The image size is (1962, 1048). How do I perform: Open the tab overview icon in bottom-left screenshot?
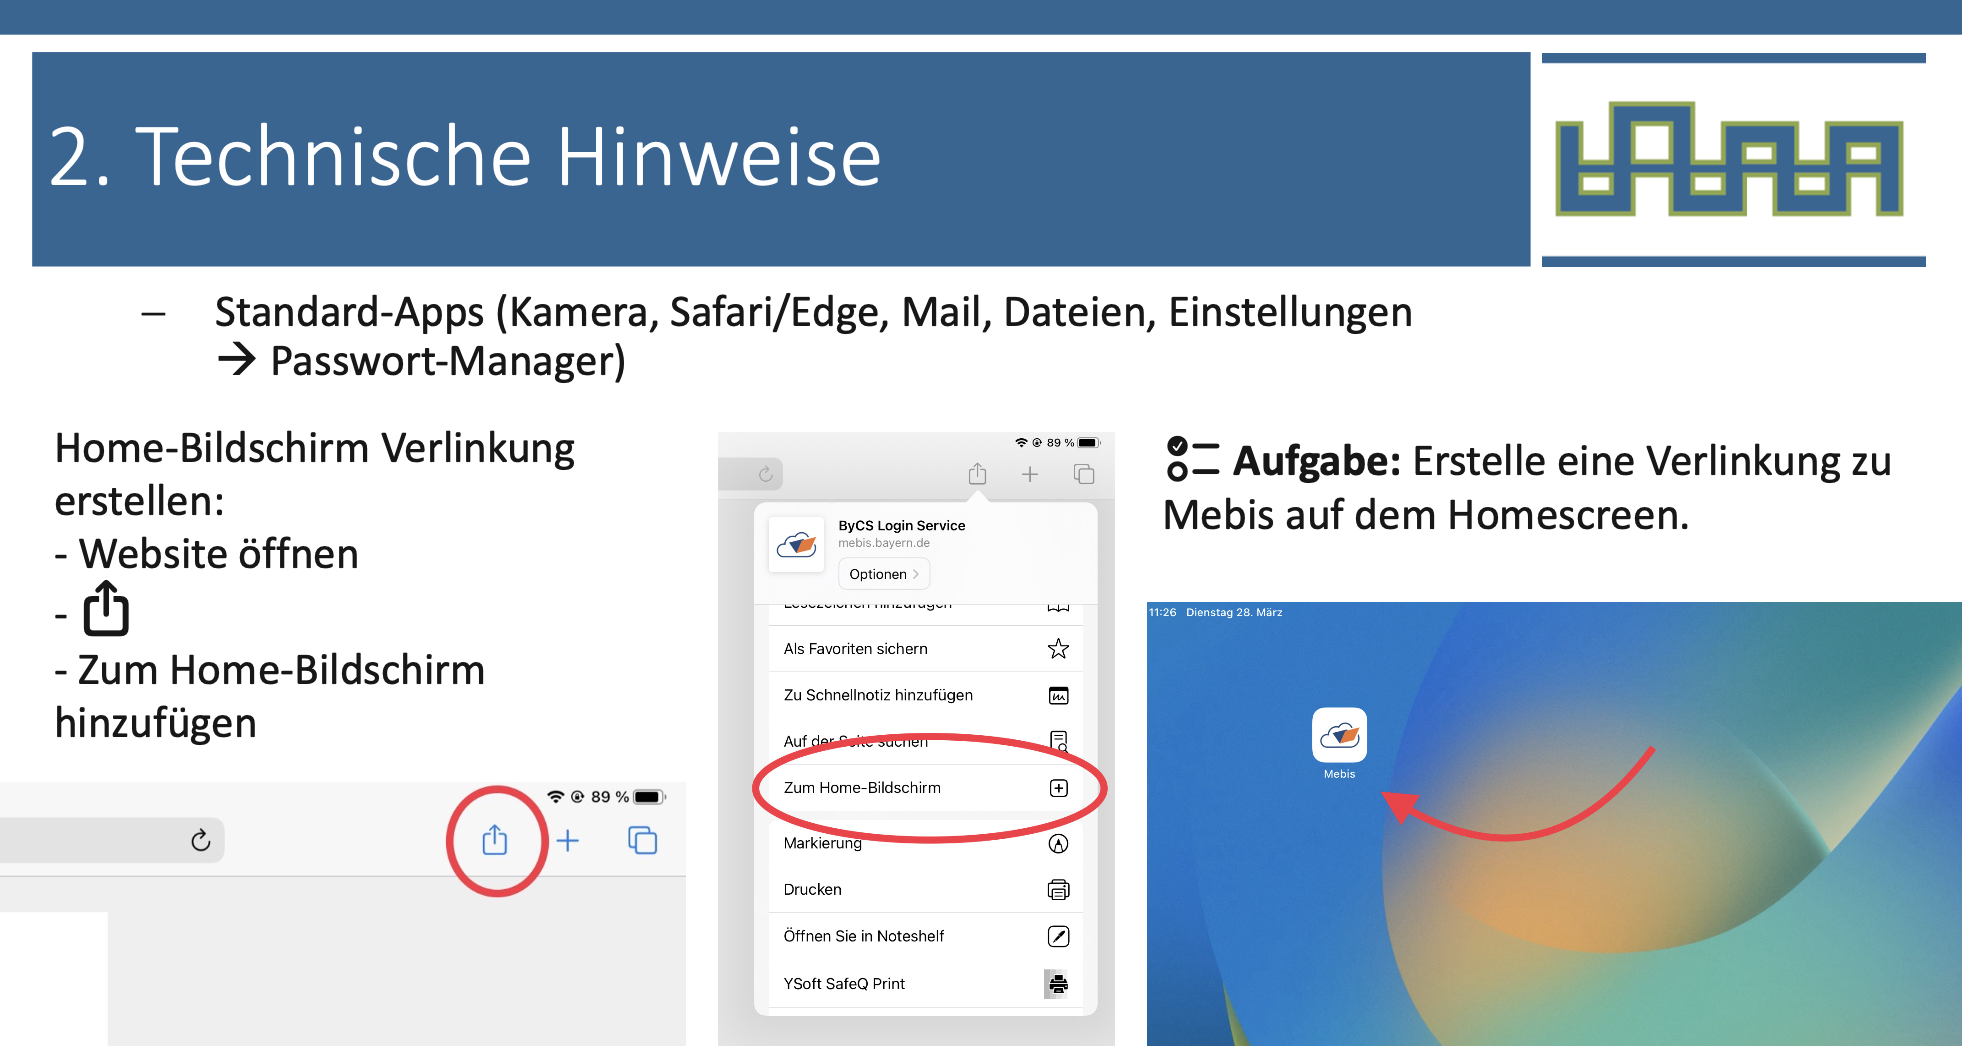[x=642, y=840]
